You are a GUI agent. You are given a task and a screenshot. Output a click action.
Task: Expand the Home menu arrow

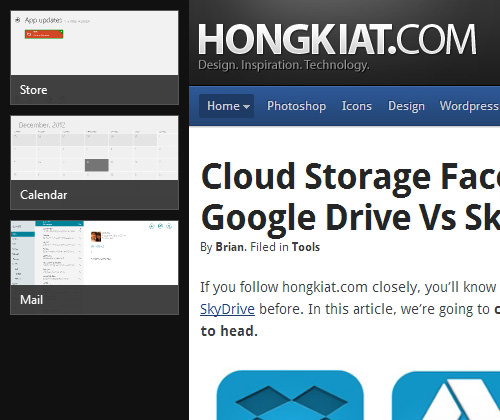pos(246,107)
